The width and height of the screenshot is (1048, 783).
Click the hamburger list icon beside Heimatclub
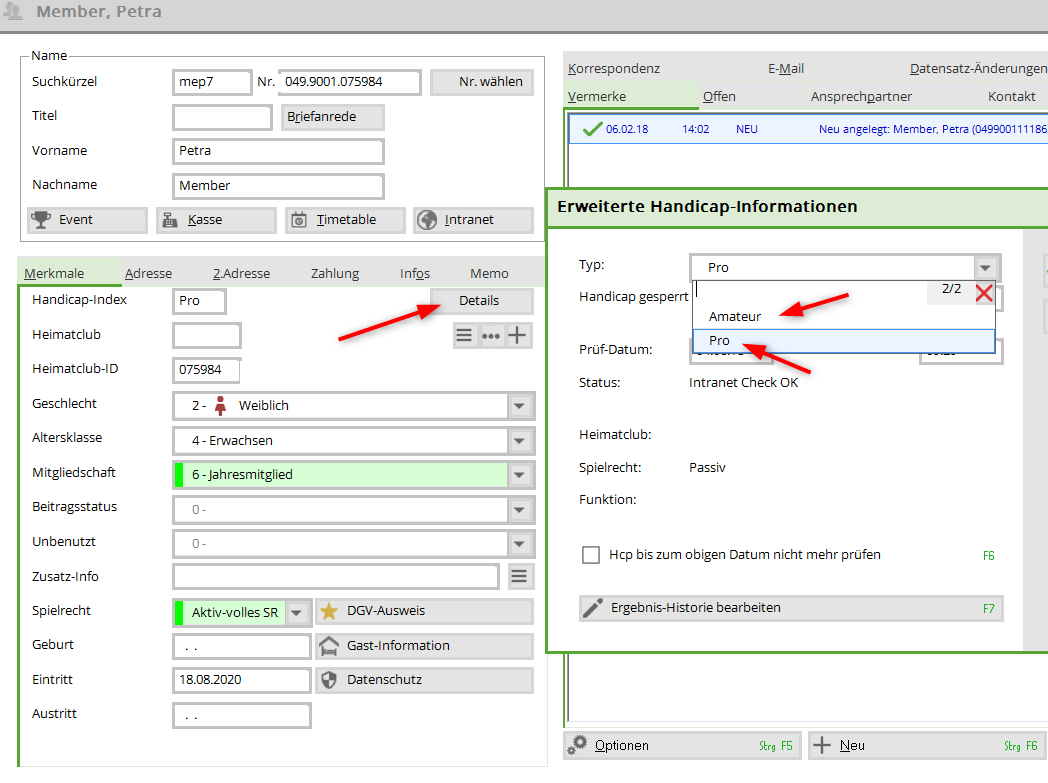coord(464,336)
